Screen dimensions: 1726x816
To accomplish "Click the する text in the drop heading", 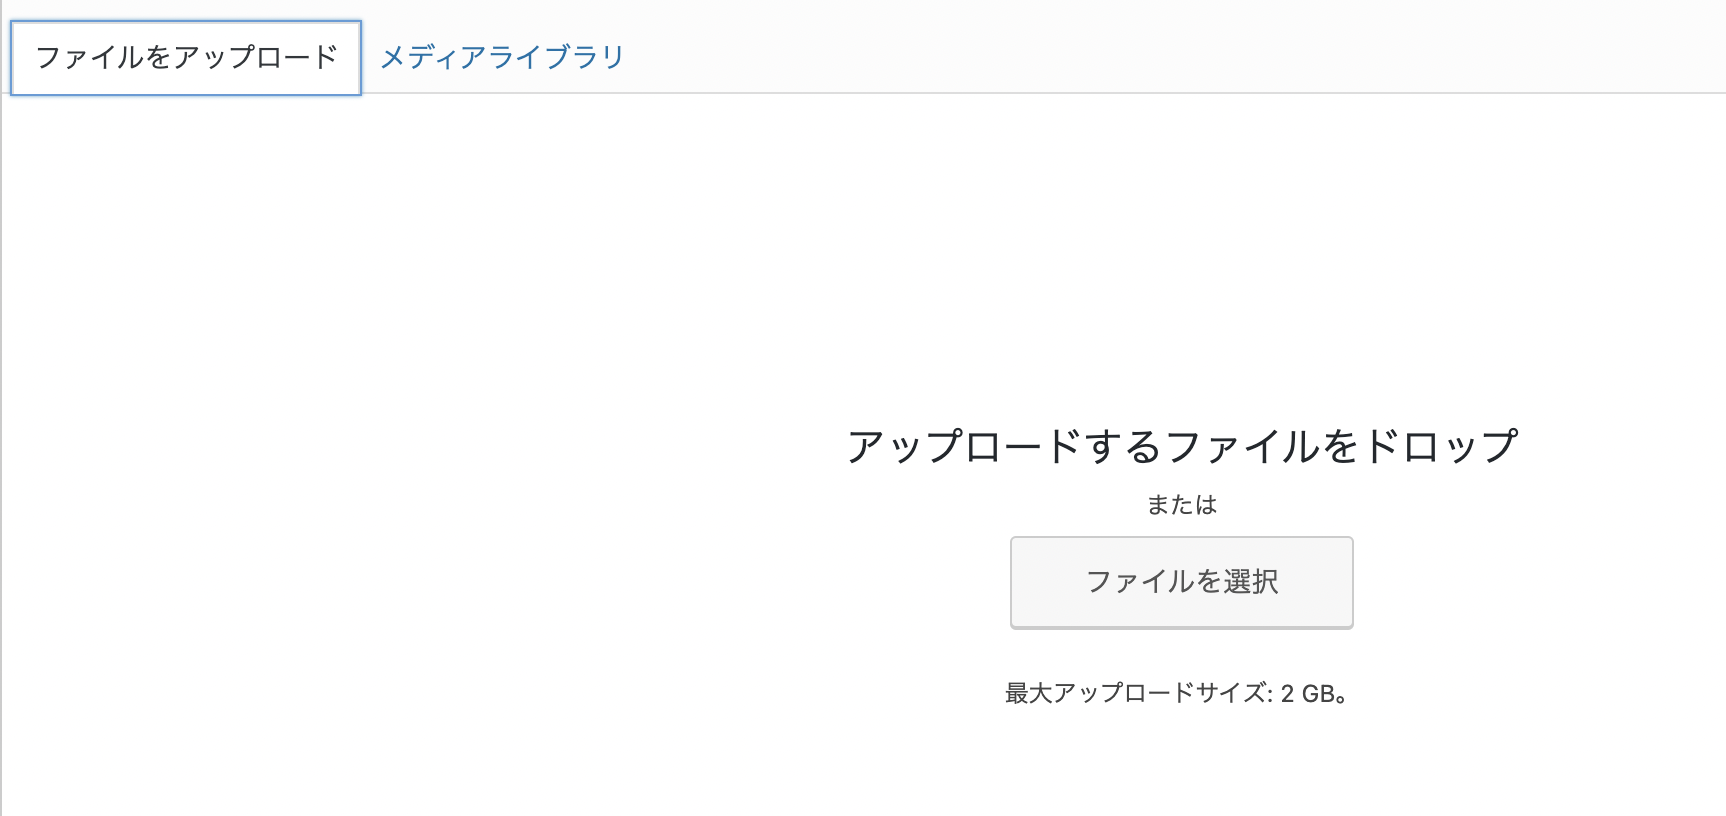I will [x=1123, y=446].
